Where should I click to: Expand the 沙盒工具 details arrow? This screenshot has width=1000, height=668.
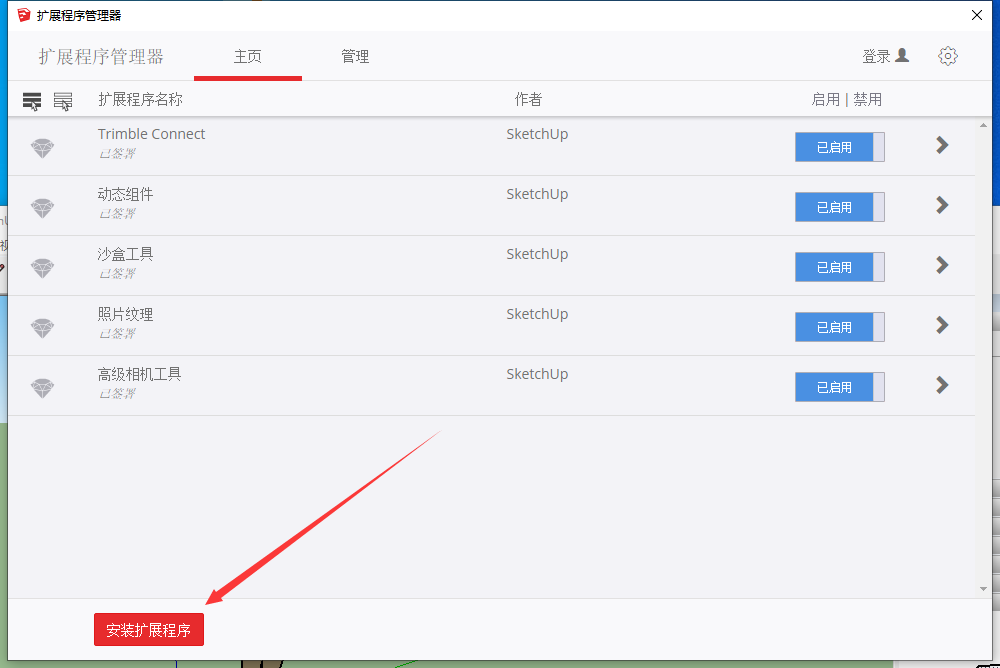(941, 265)
